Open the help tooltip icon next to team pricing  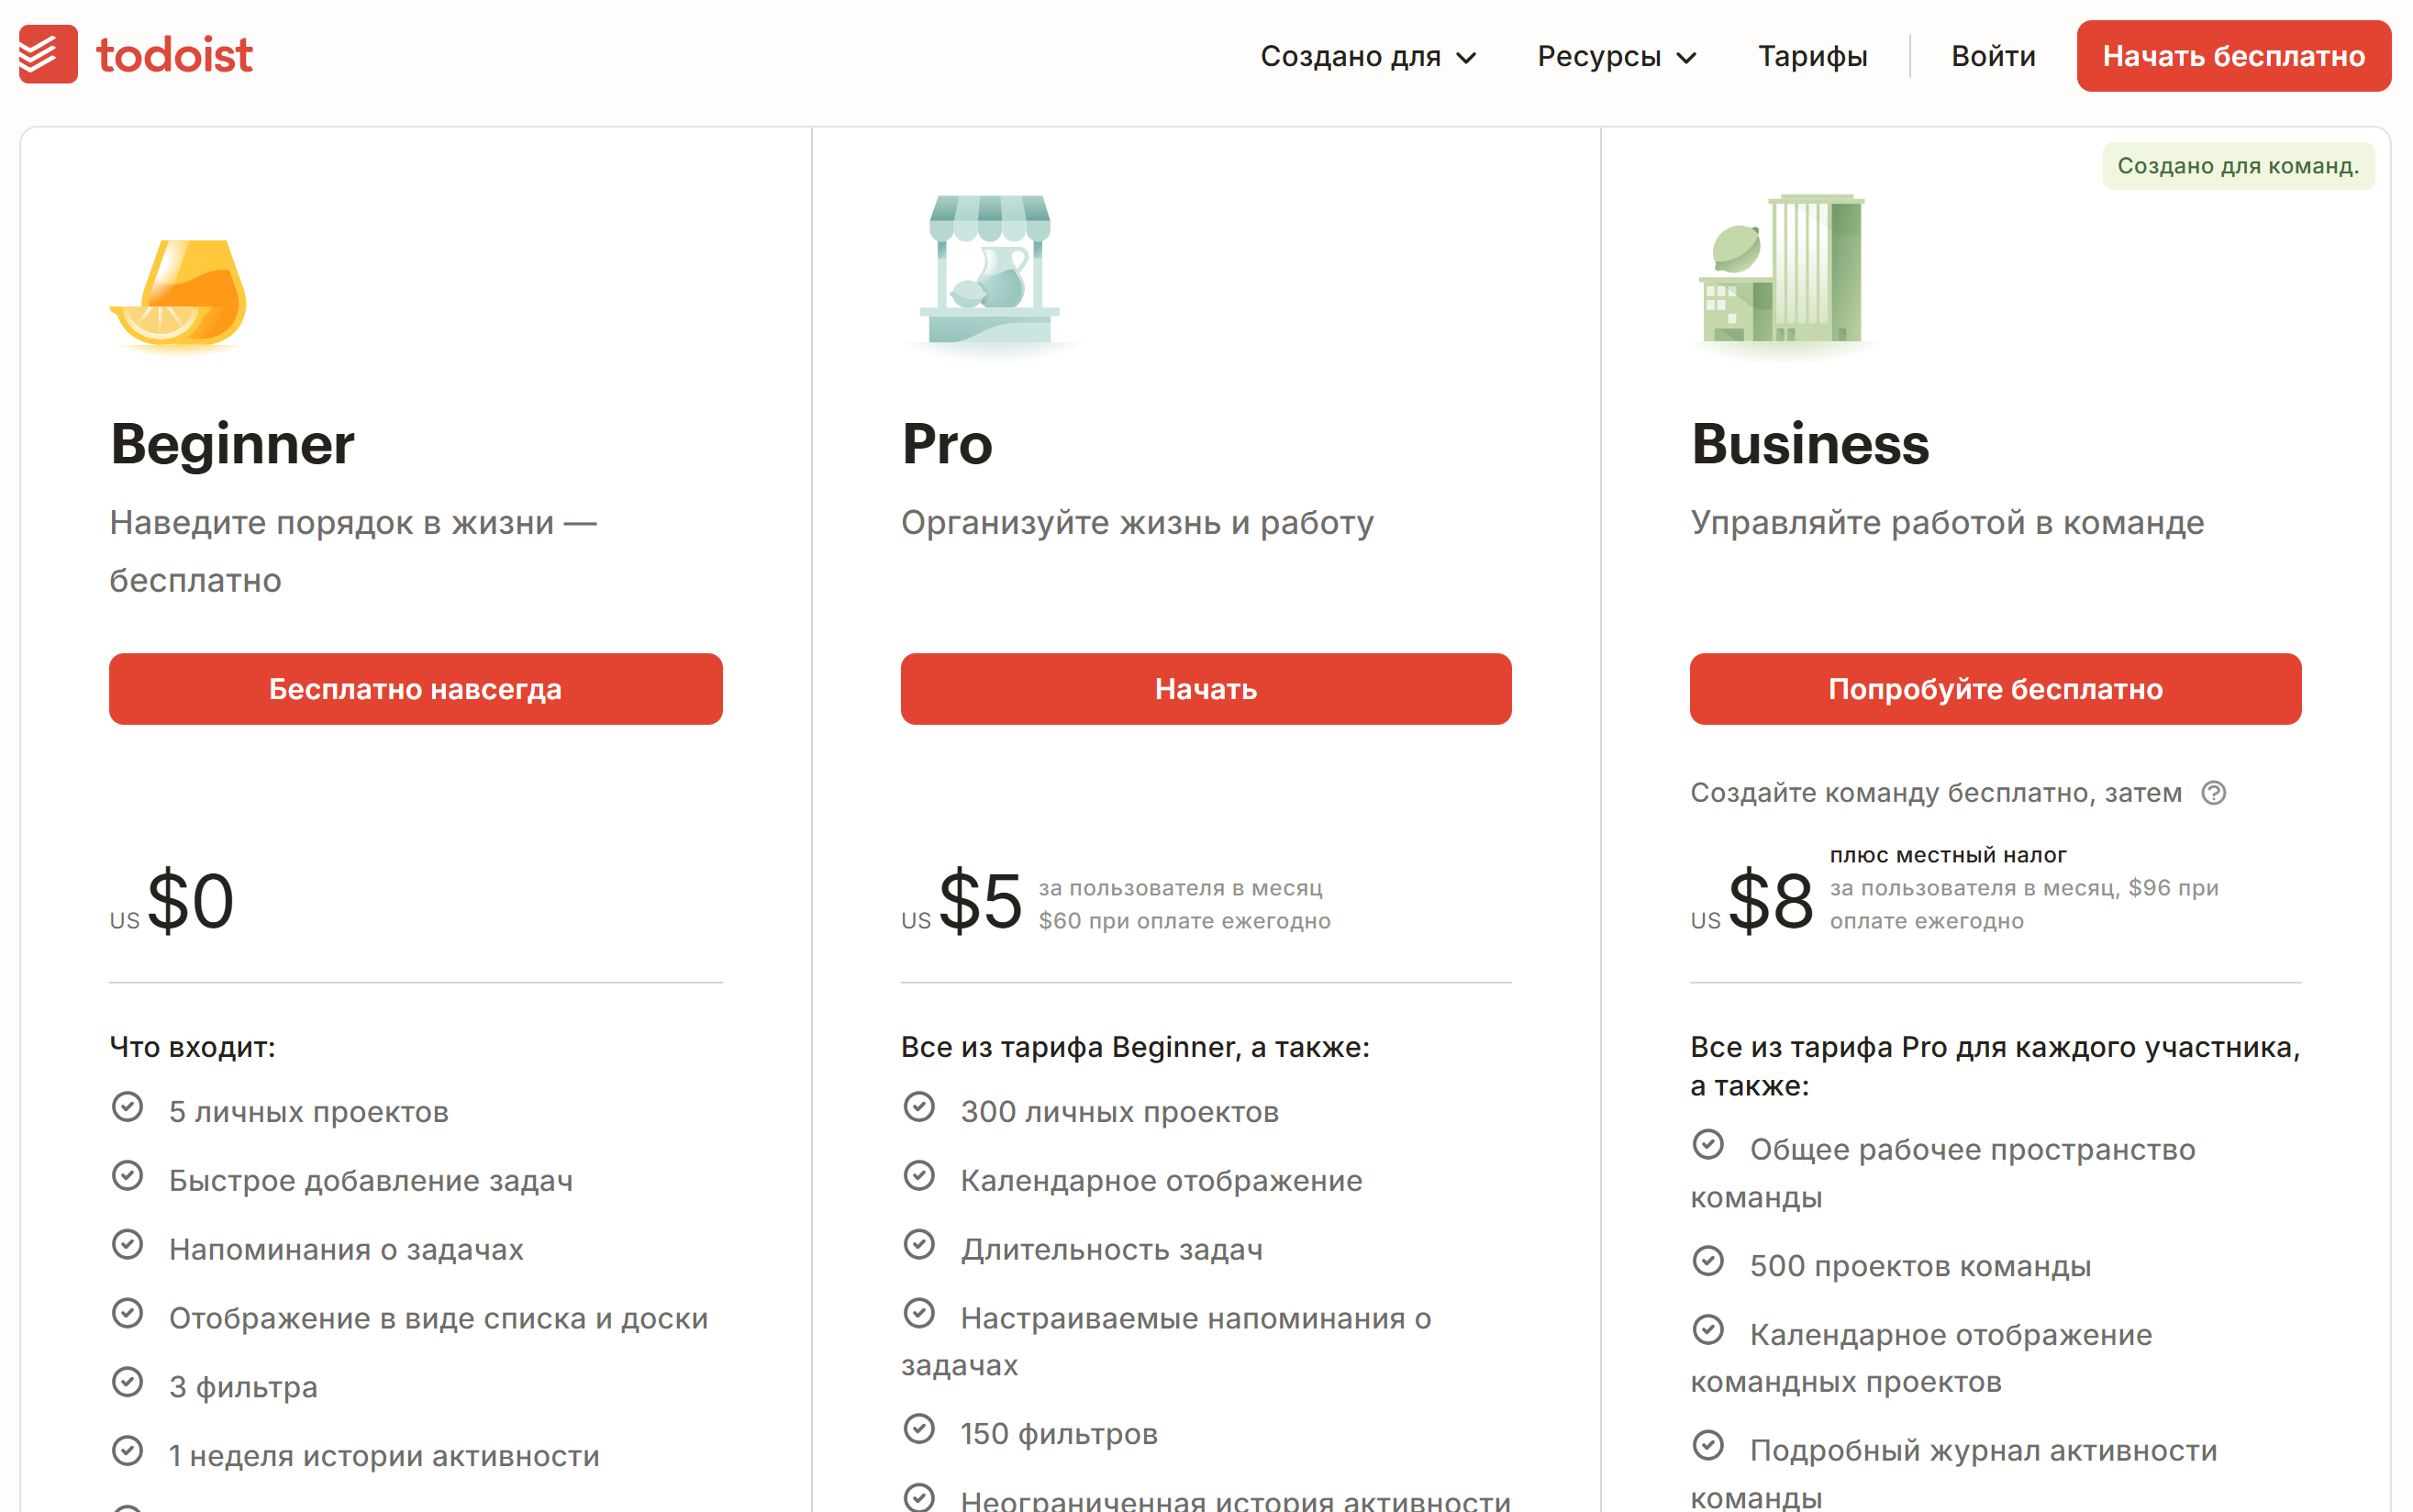(2215, 792)
